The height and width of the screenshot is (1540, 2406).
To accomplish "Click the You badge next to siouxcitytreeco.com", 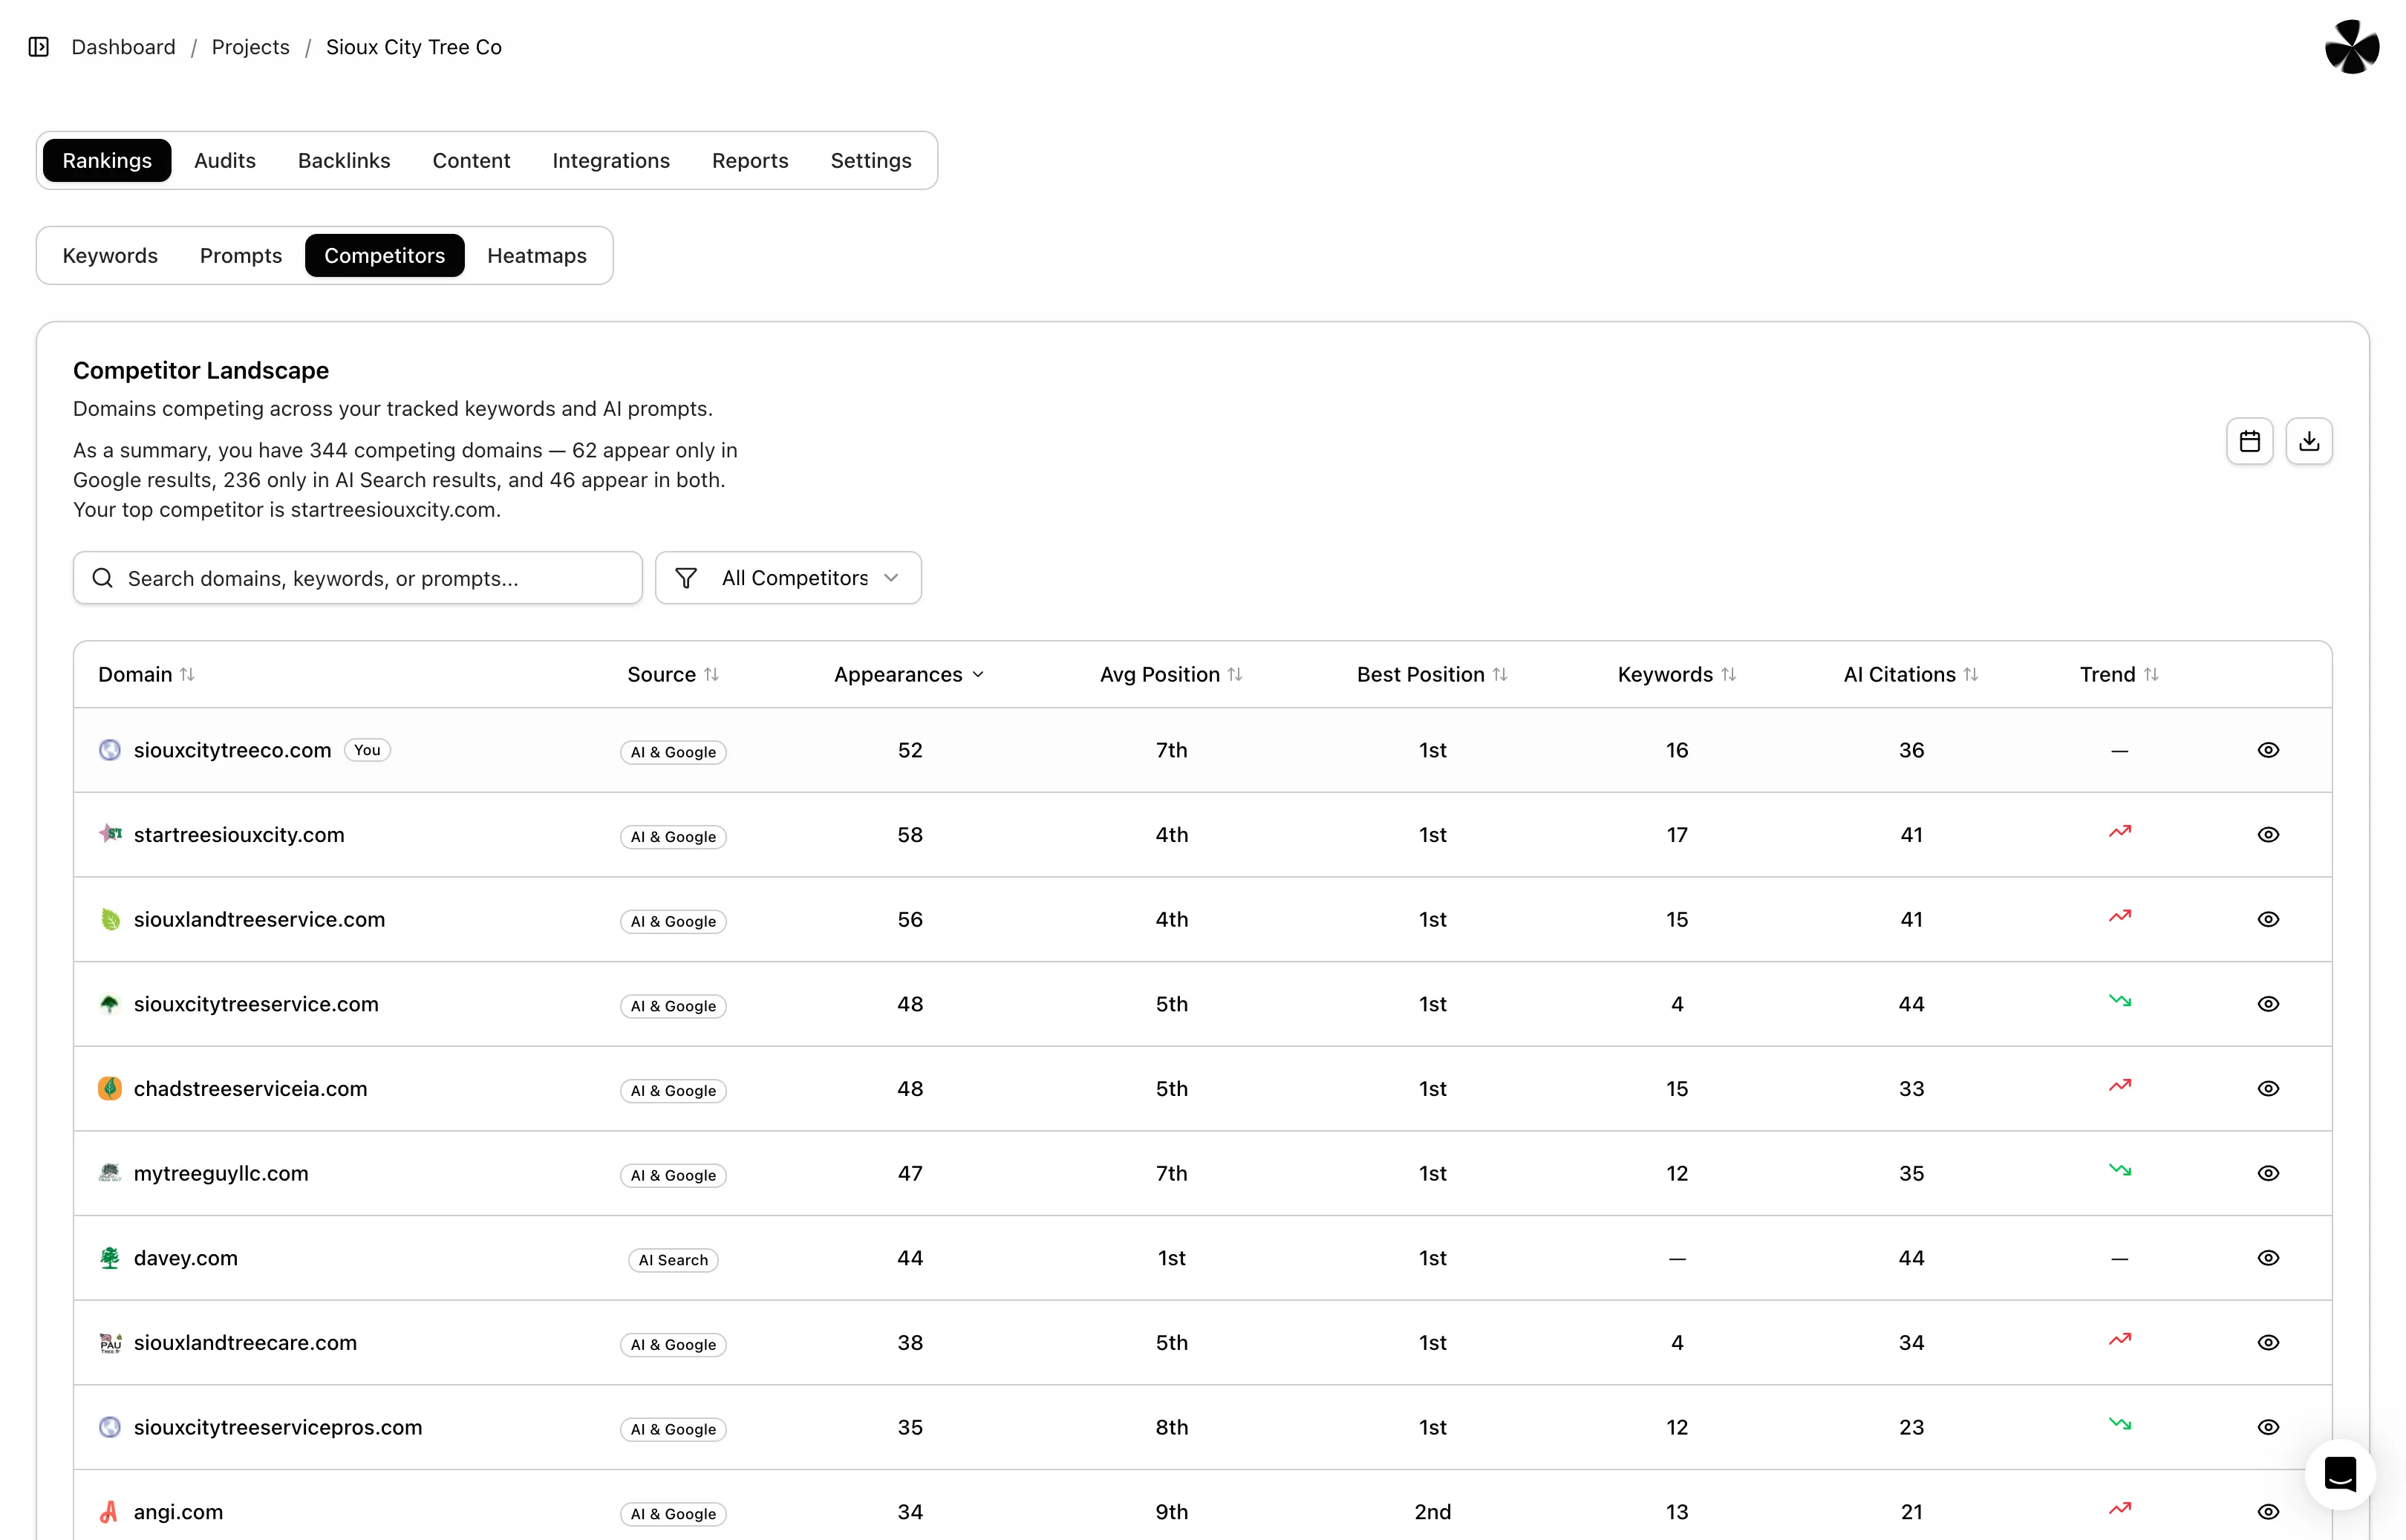I will click(x=367, y=750).
